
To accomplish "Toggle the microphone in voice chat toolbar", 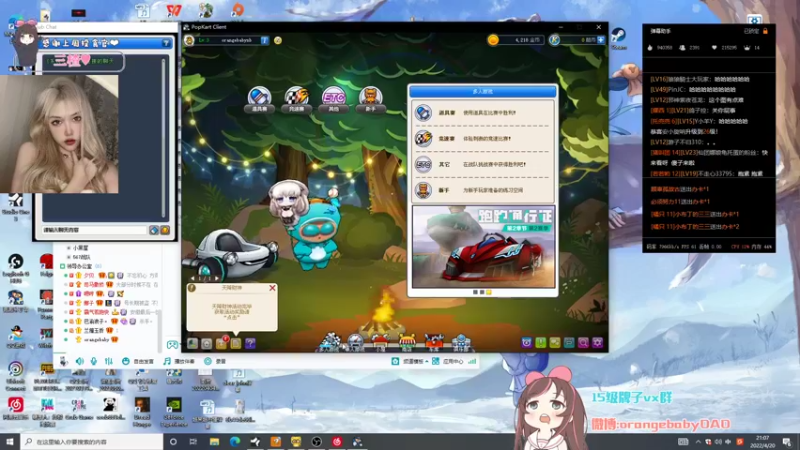I will pyautogui.click(x=94, y=361).
